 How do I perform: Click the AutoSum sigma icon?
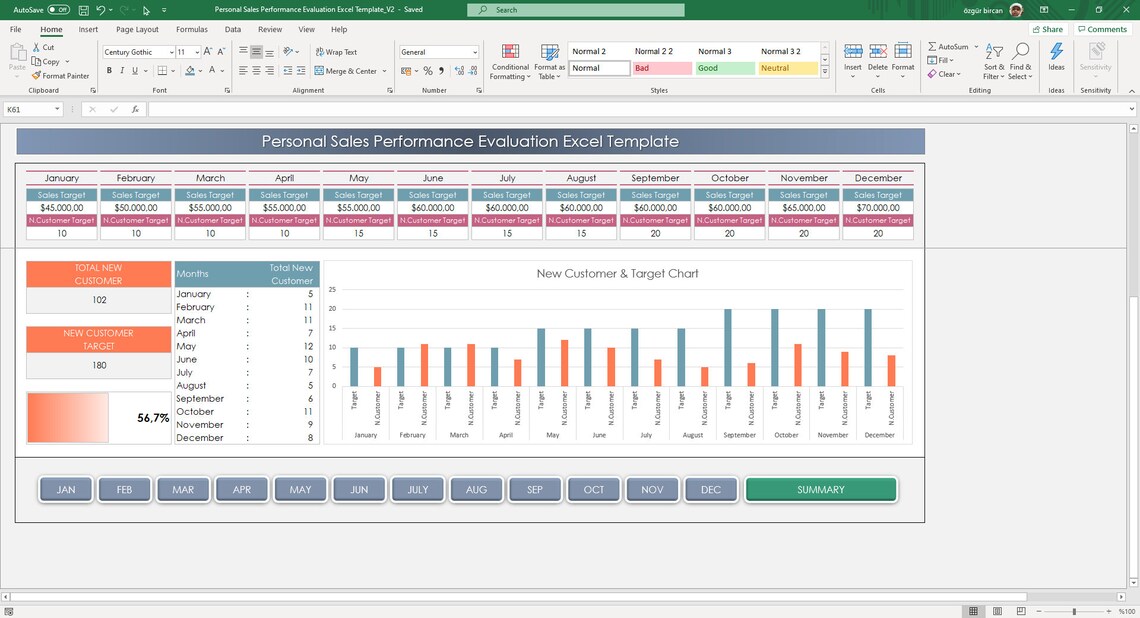(932, 47)
